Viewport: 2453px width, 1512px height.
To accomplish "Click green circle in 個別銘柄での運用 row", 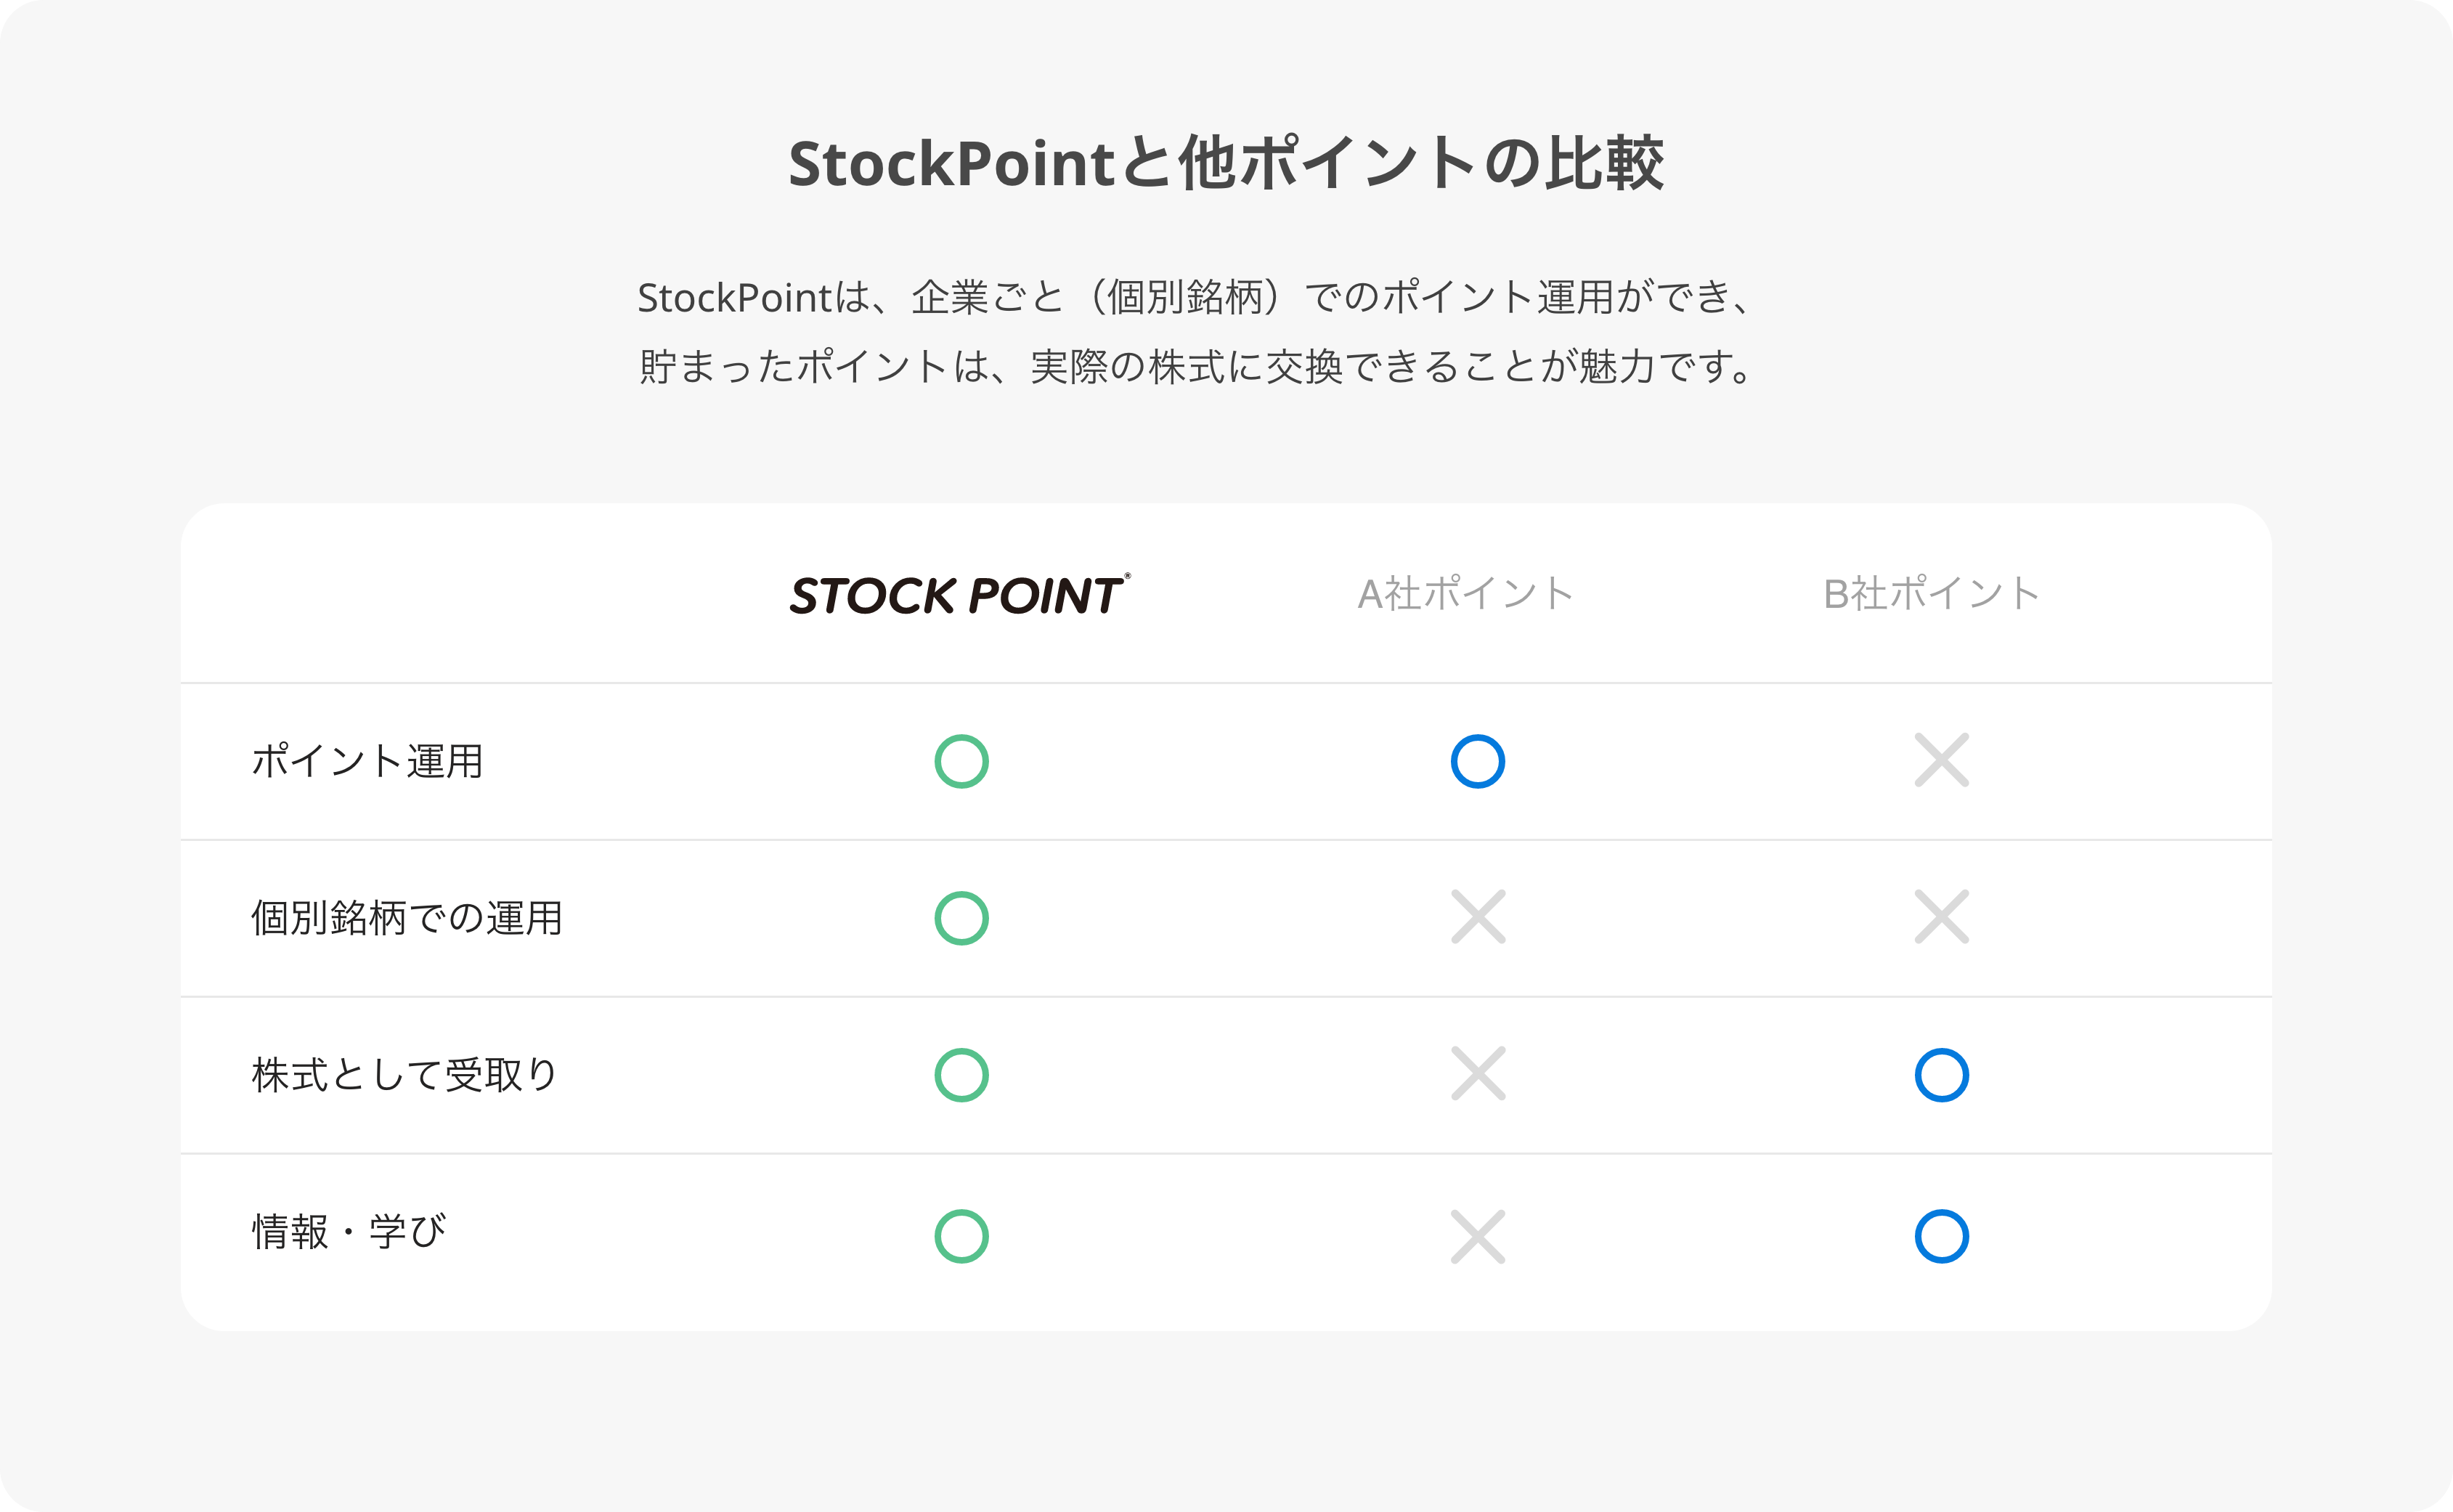I will coord(961,918).
